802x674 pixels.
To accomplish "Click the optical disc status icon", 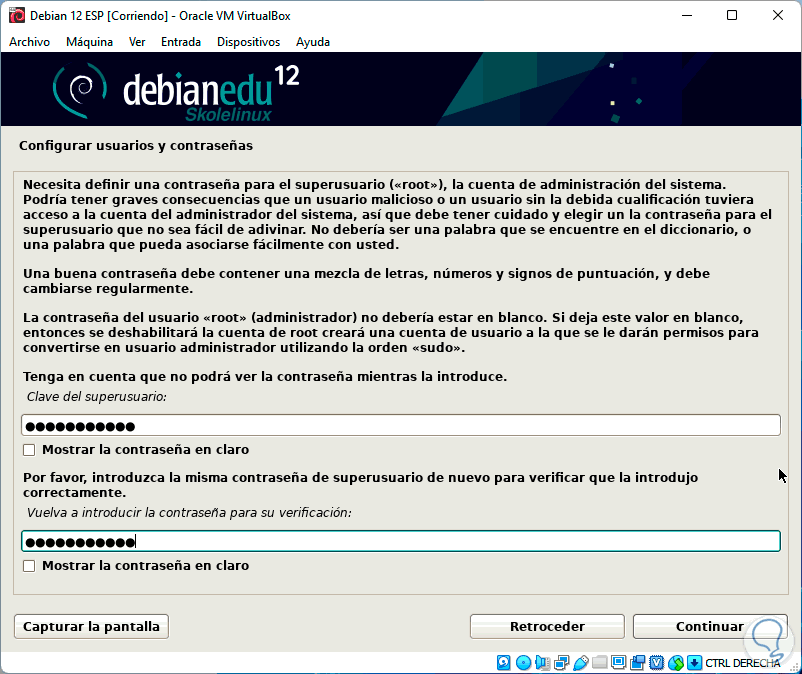I will (x=523, y=663).
